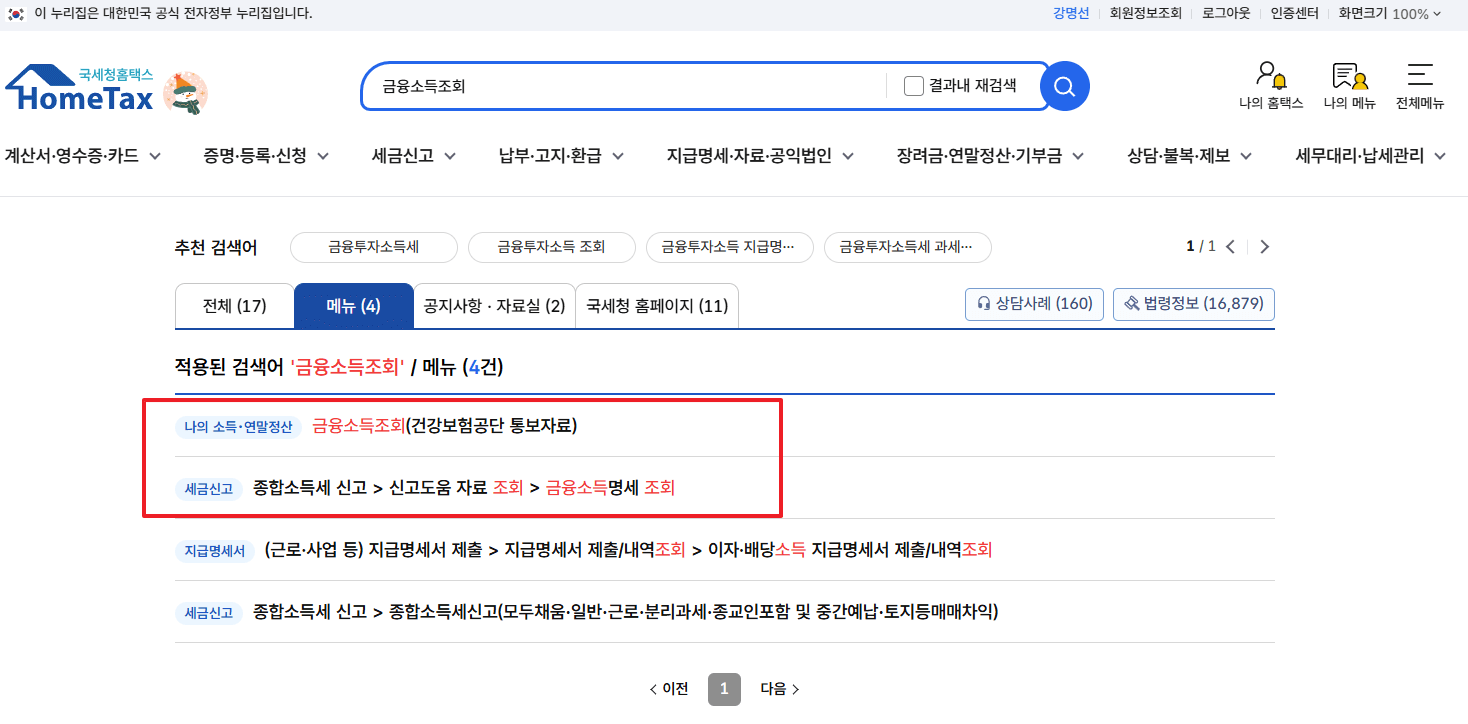Click the blue search magnifier icon
1468x724 pixels.
(1063, 86)
